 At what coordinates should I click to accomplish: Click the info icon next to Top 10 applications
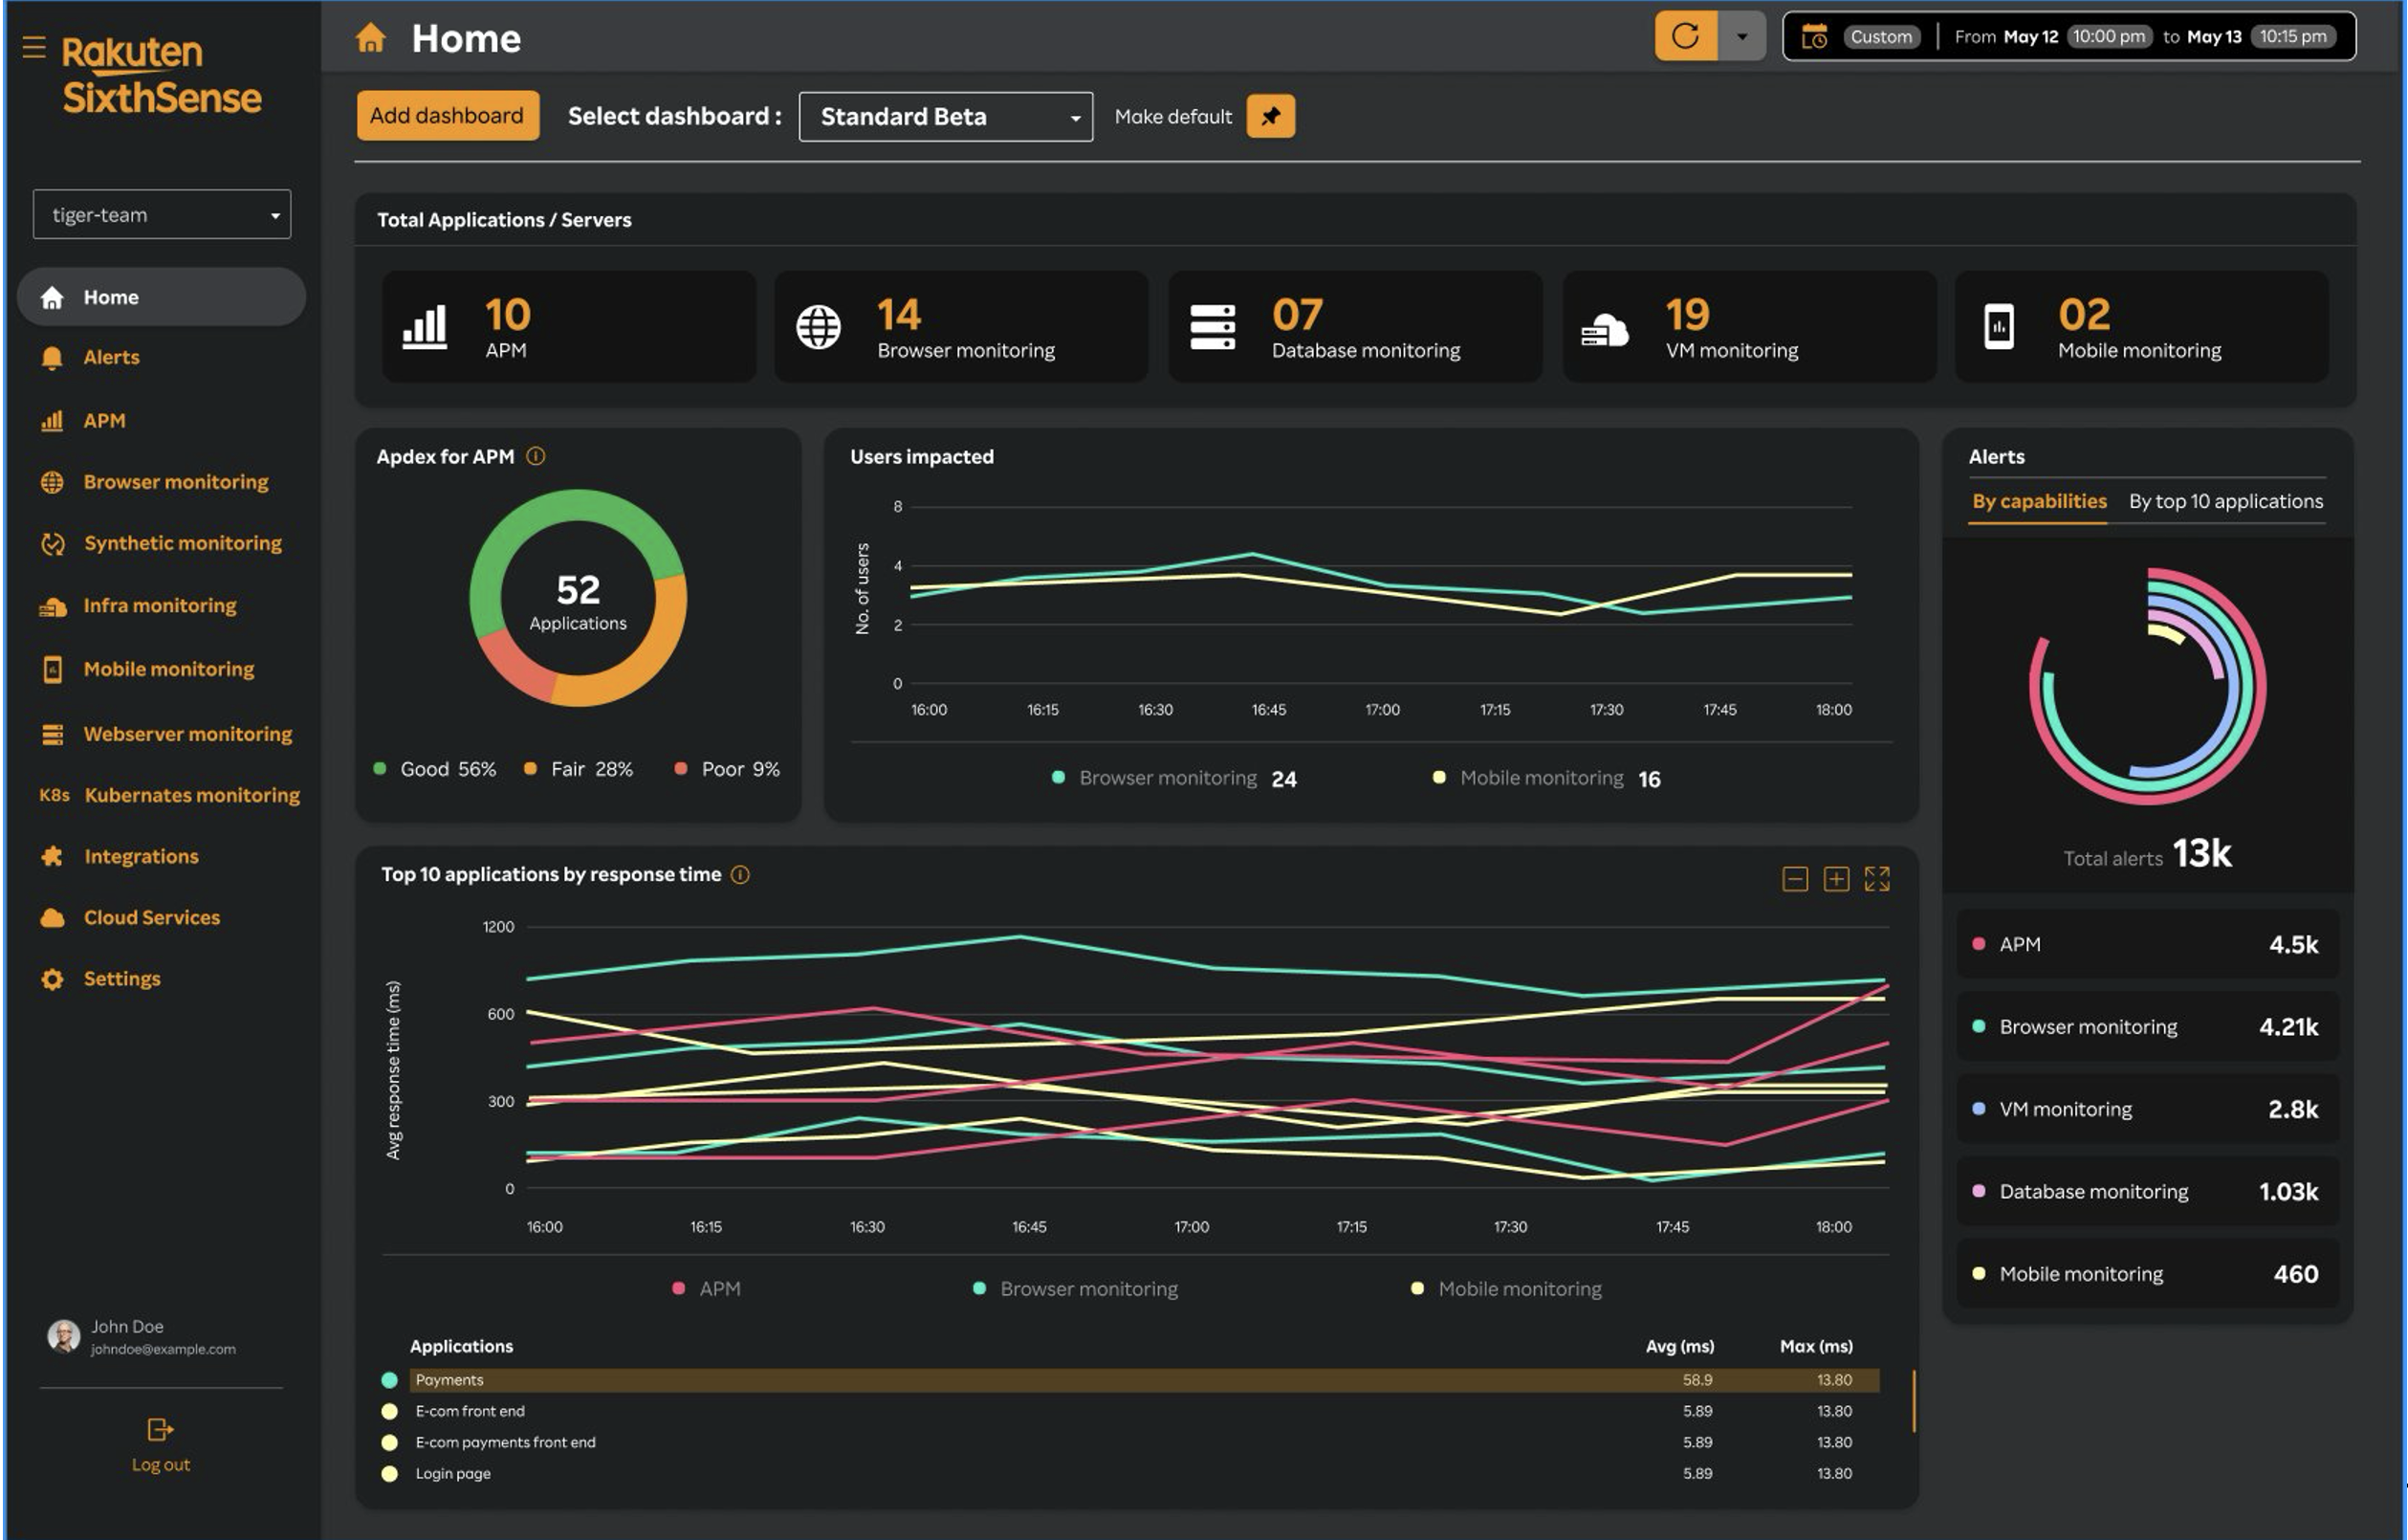click(x=740, y=875)
